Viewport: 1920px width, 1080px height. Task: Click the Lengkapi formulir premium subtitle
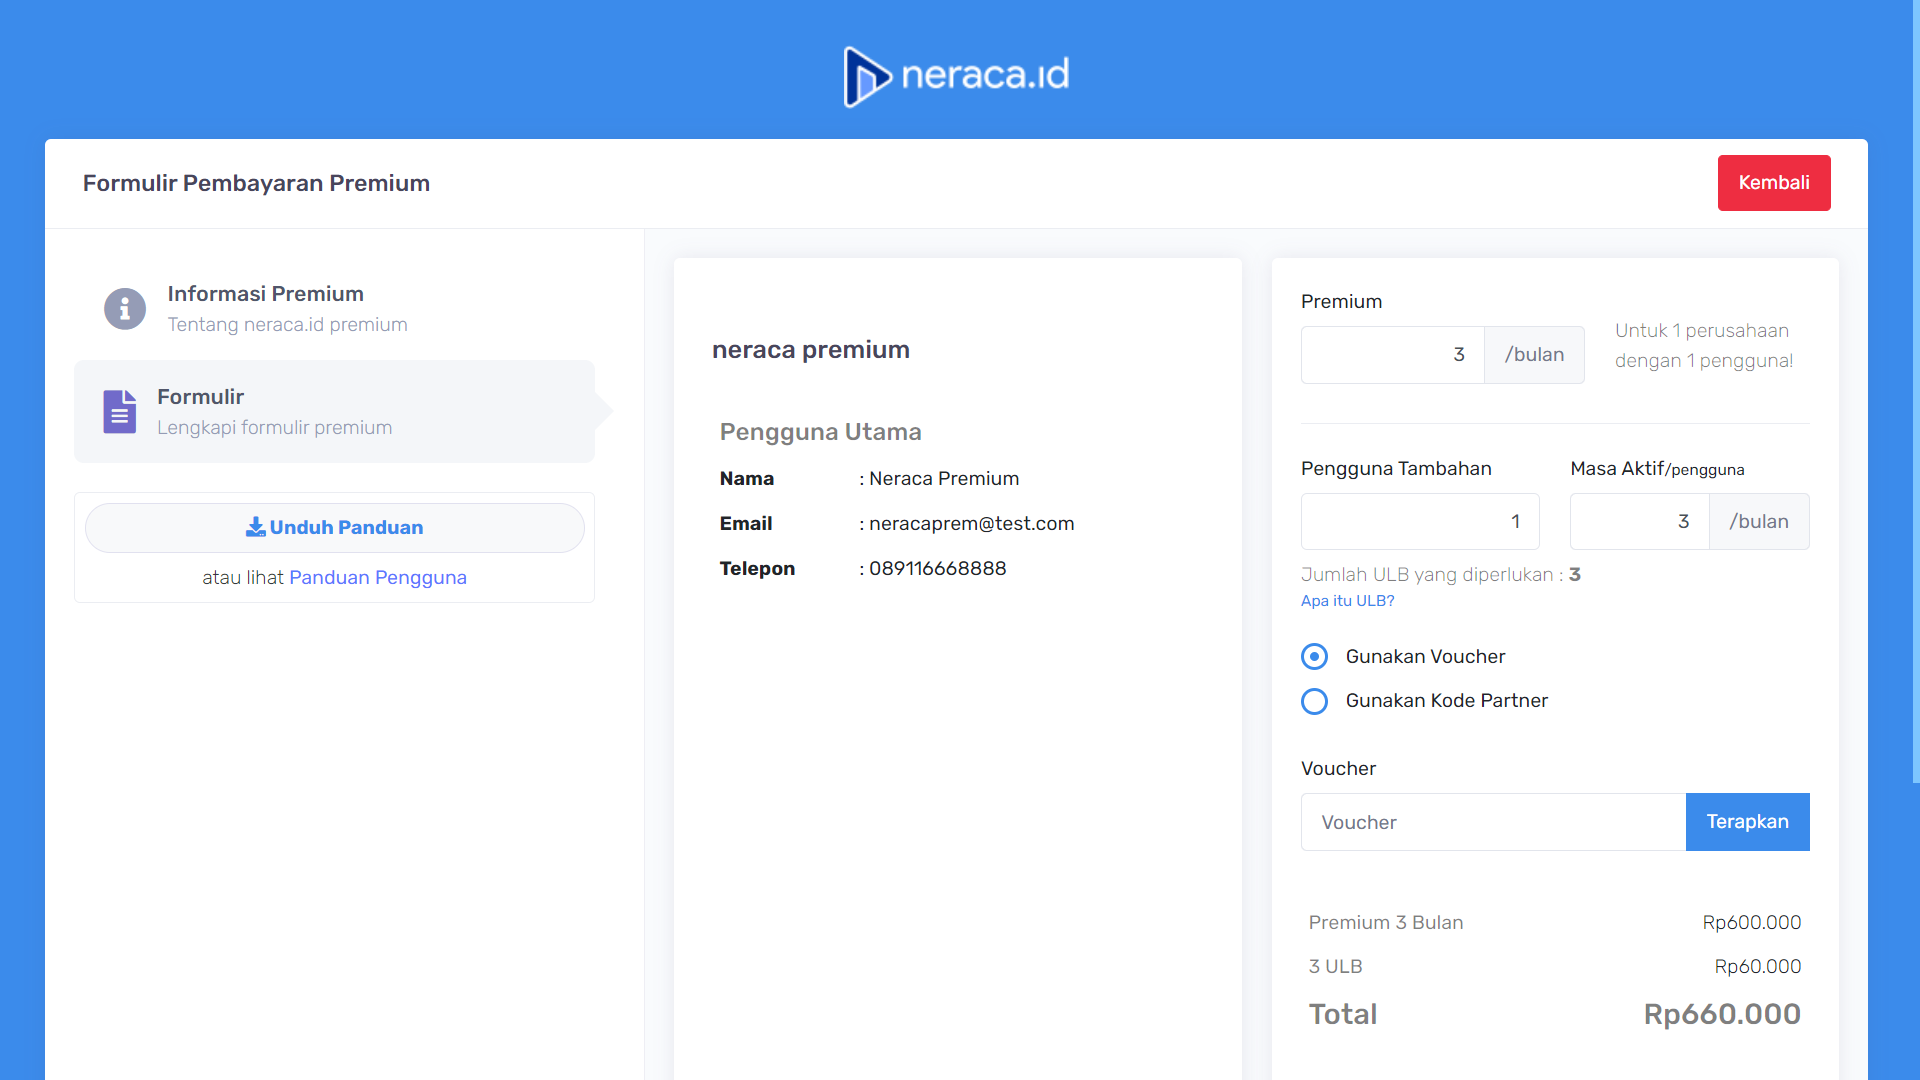coord(274,428)
